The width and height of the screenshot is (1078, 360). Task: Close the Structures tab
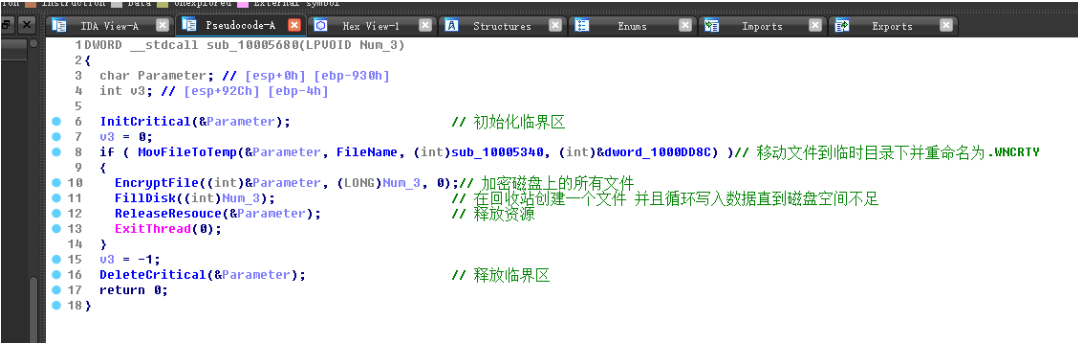click(x=556, y=25)
